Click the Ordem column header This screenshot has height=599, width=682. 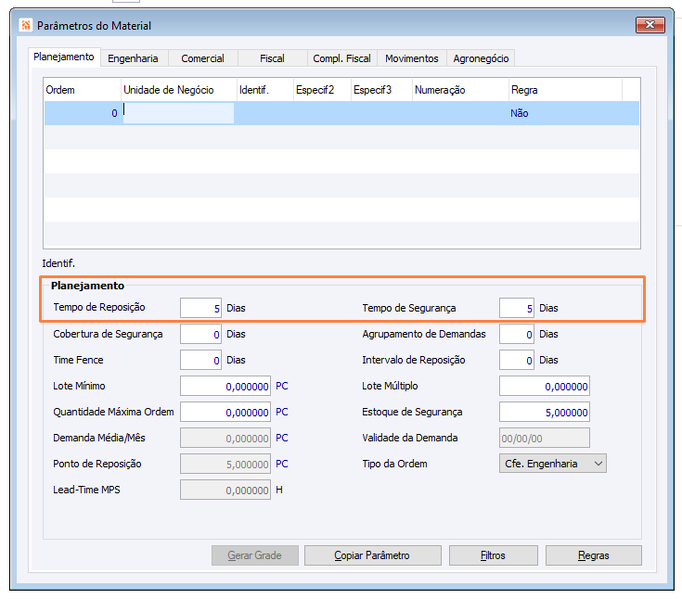82,90
